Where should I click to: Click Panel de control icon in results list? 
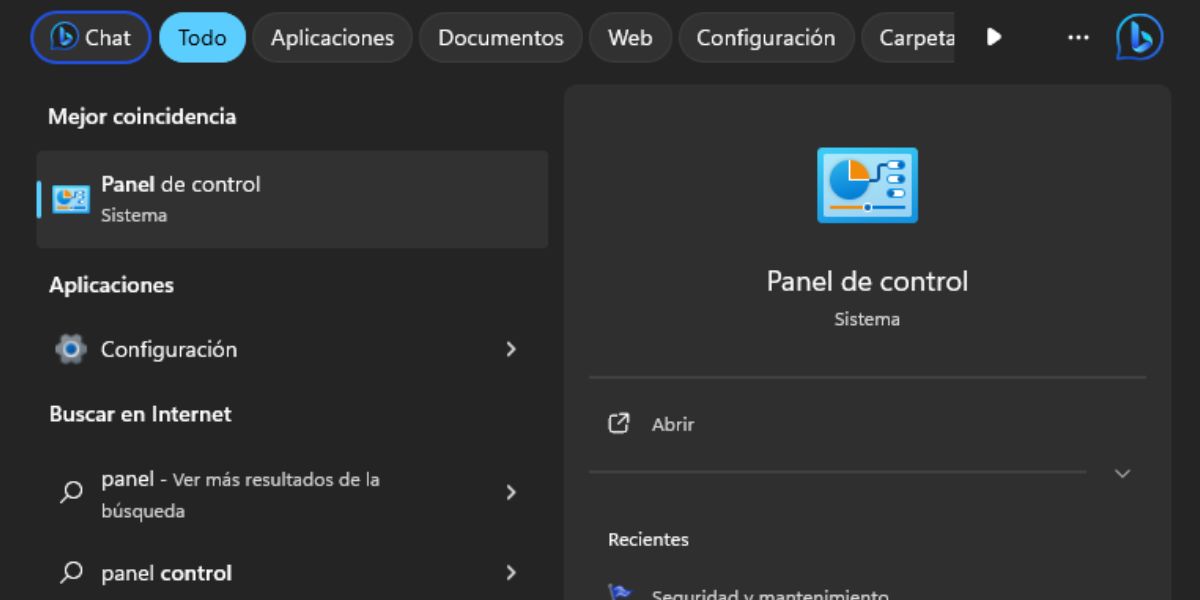(70, 199)
